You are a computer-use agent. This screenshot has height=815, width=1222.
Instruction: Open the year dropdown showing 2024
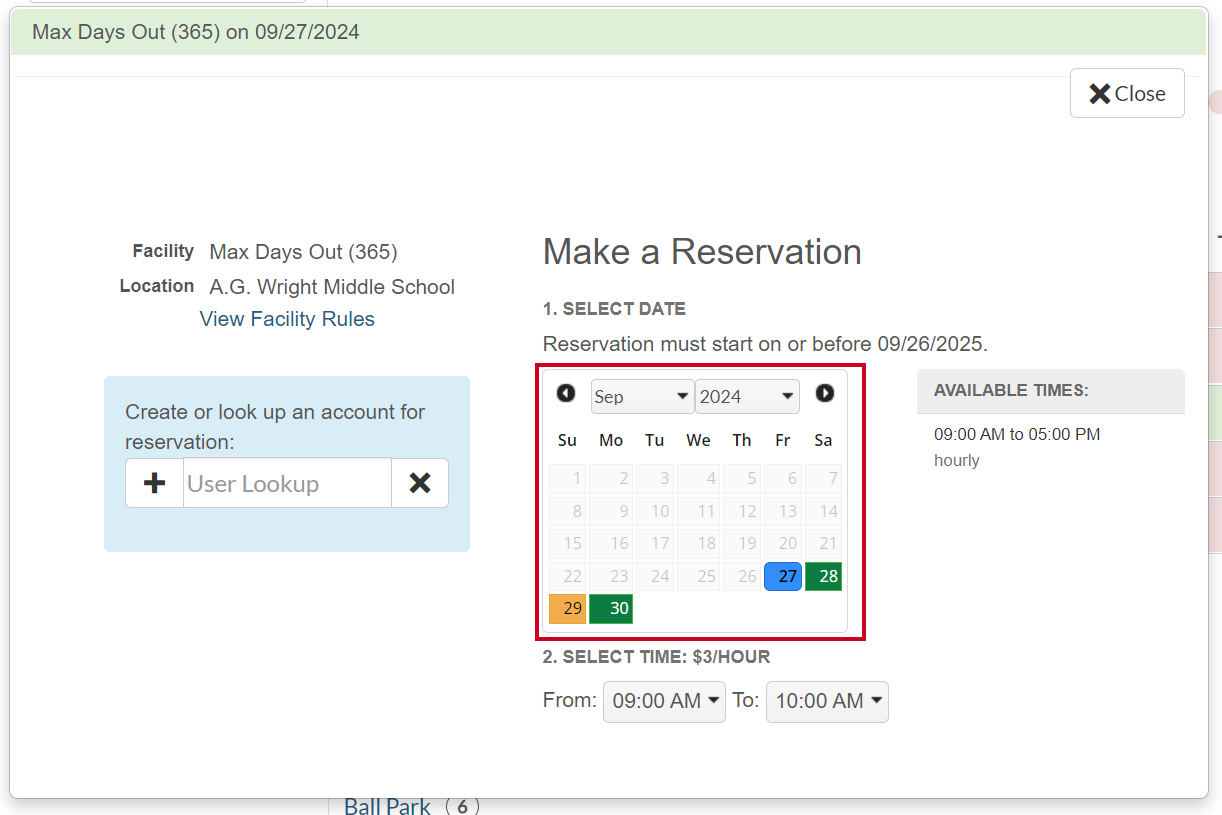pyautogui.click(x=747, y=397)
